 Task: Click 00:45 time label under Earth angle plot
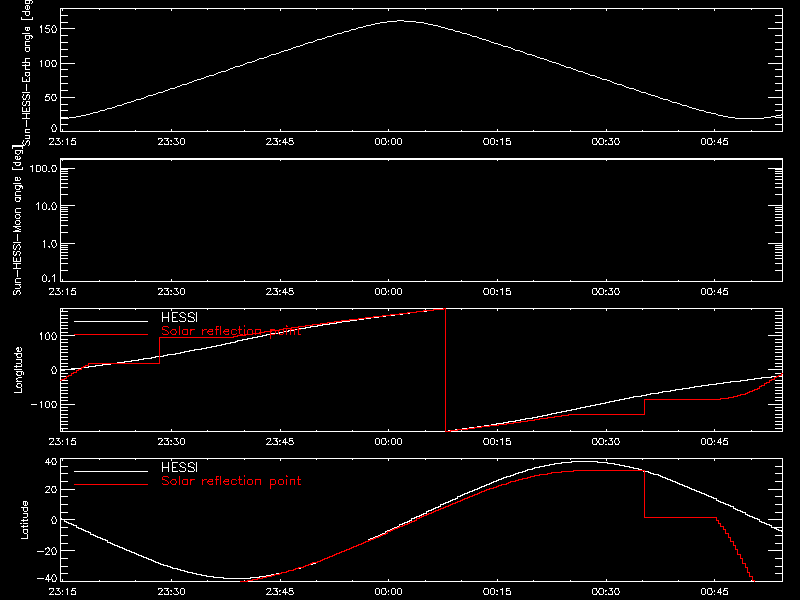point(714,142)
